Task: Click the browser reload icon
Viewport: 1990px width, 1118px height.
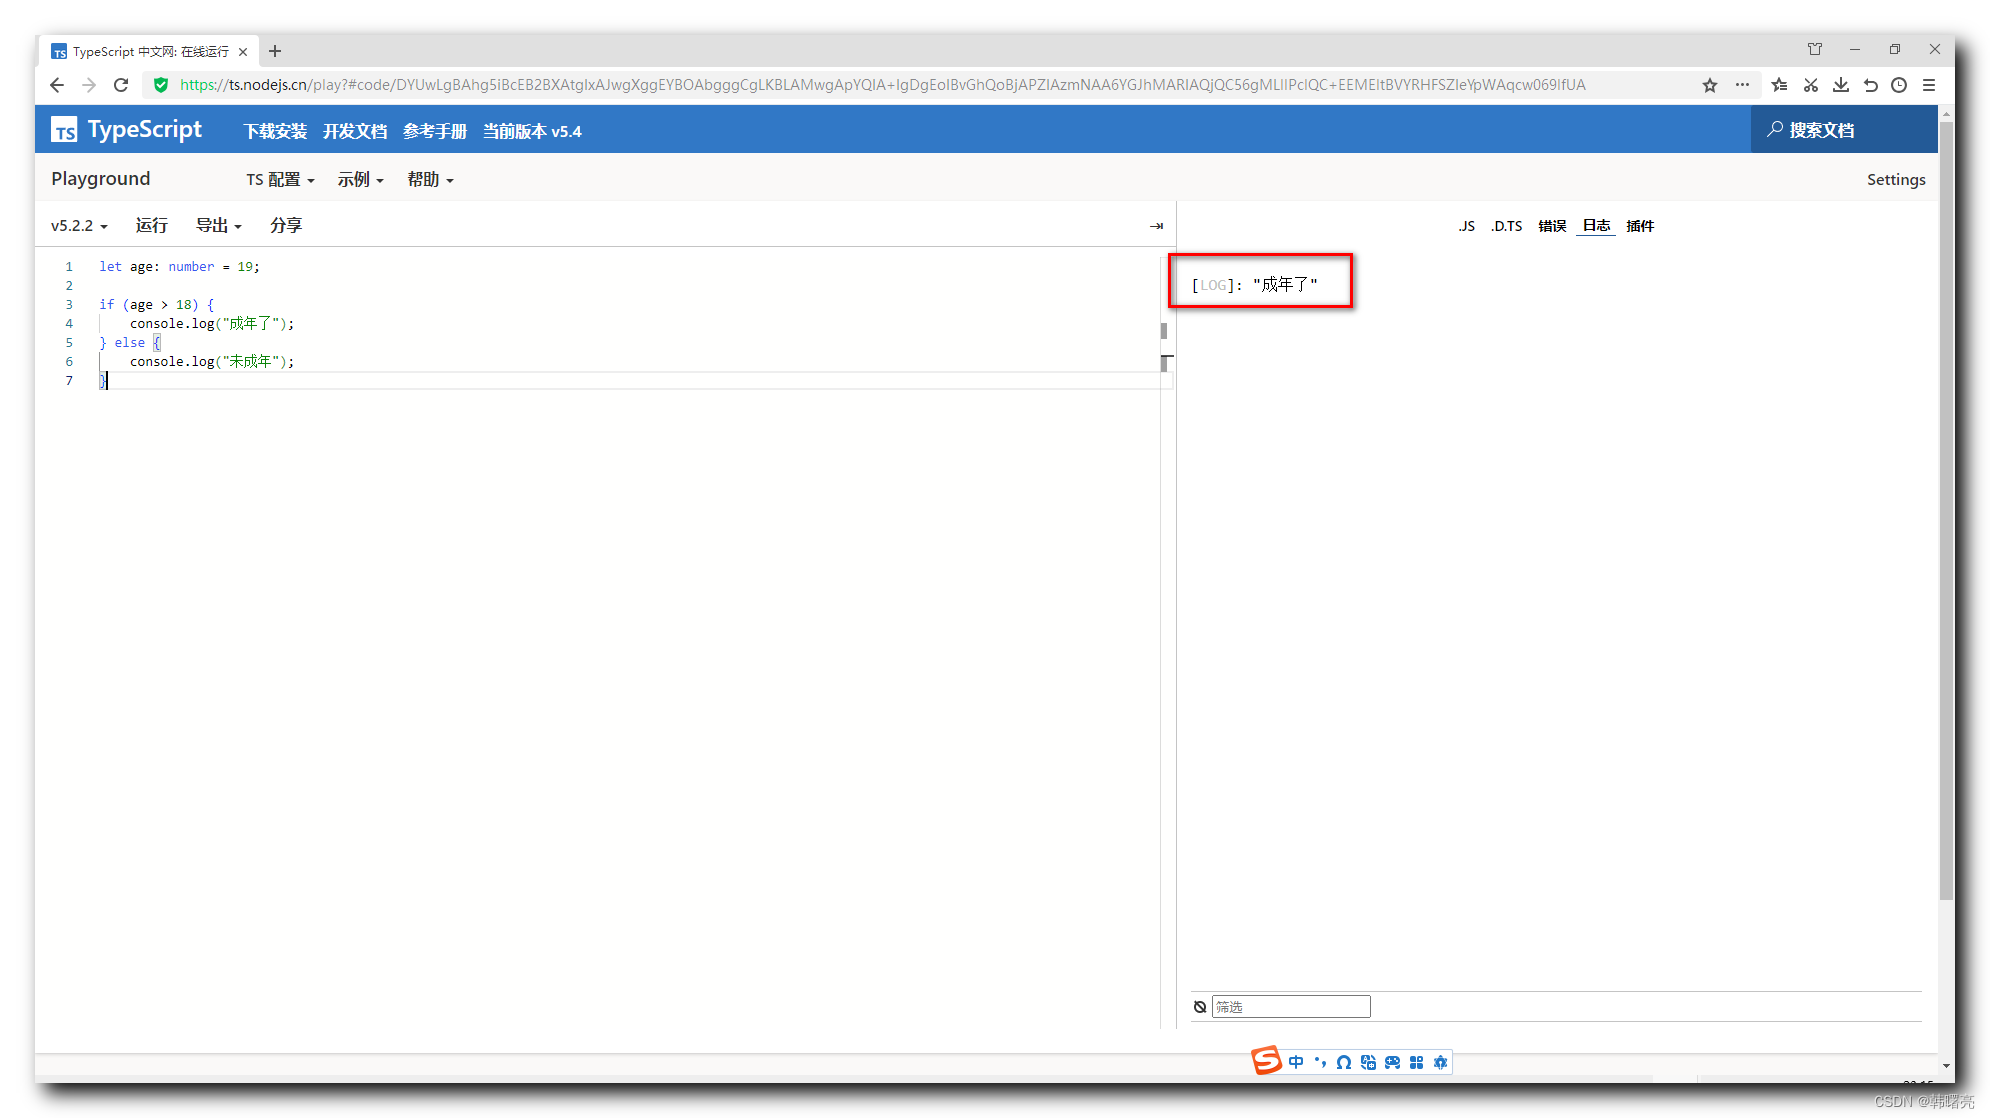Action: (121, 85)
